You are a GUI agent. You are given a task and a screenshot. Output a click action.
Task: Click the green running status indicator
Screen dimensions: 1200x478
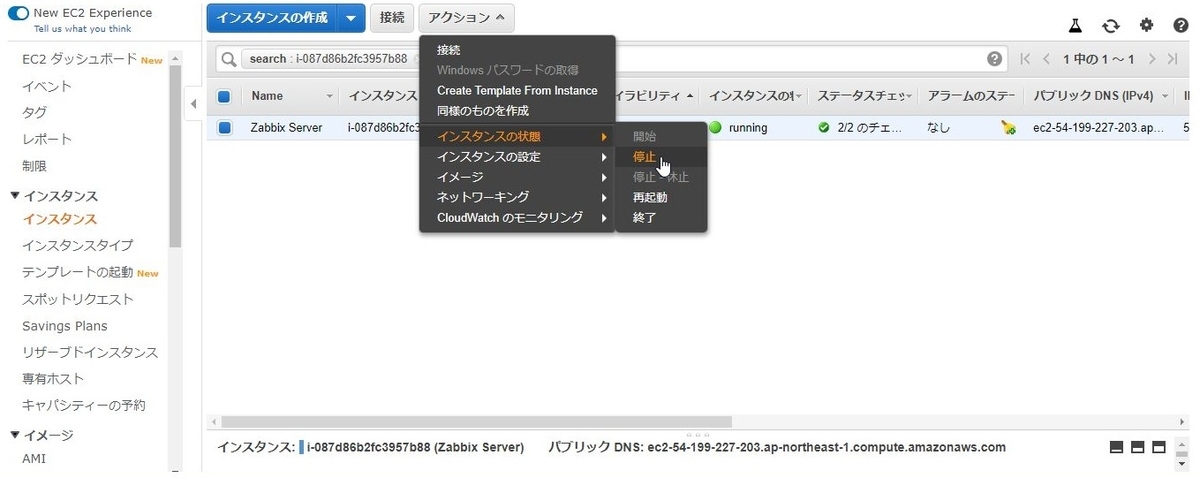tap(715, 128)
